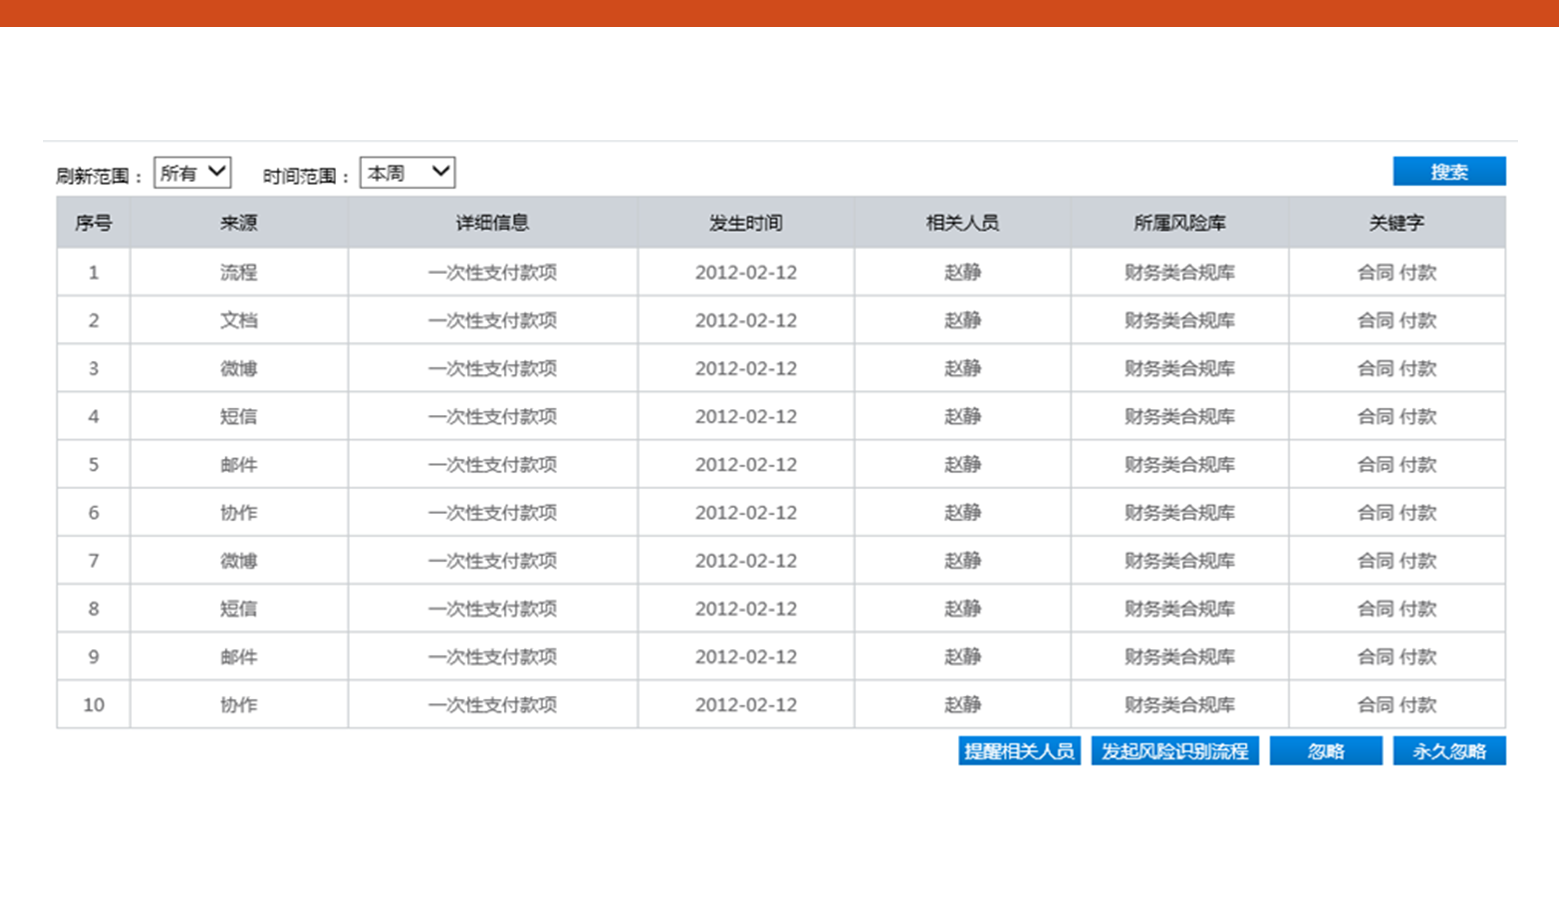Expand the 时间范围 dropdown showing 本周

(407, 173)
